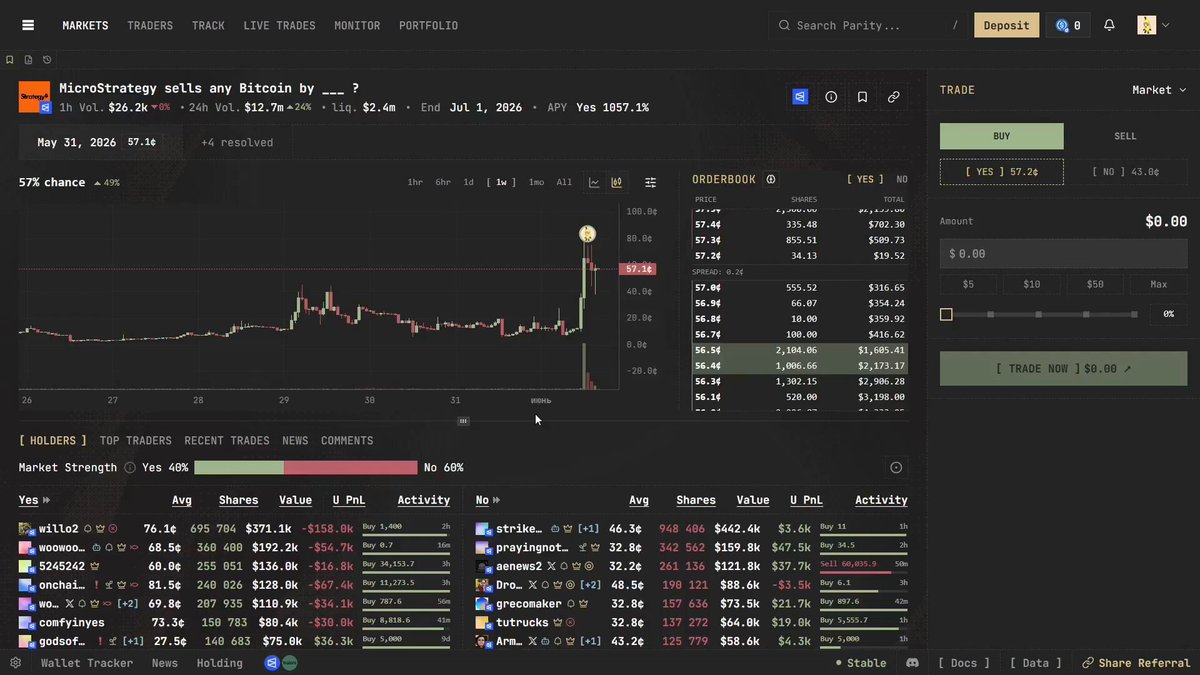The height and width of the screenshot is (675, 1200).
Task: Click the search magnifier icon
Action: [784, 25]
